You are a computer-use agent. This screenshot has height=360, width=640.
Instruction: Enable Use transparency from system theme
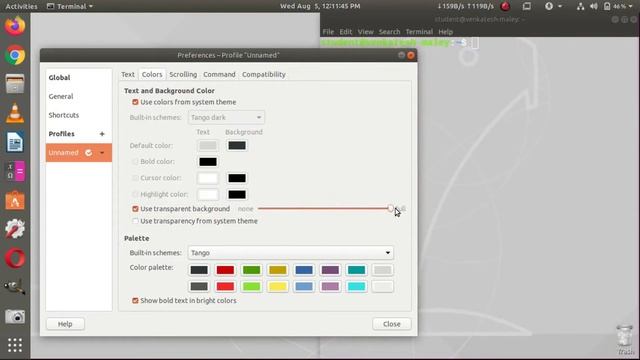[135, 221]
